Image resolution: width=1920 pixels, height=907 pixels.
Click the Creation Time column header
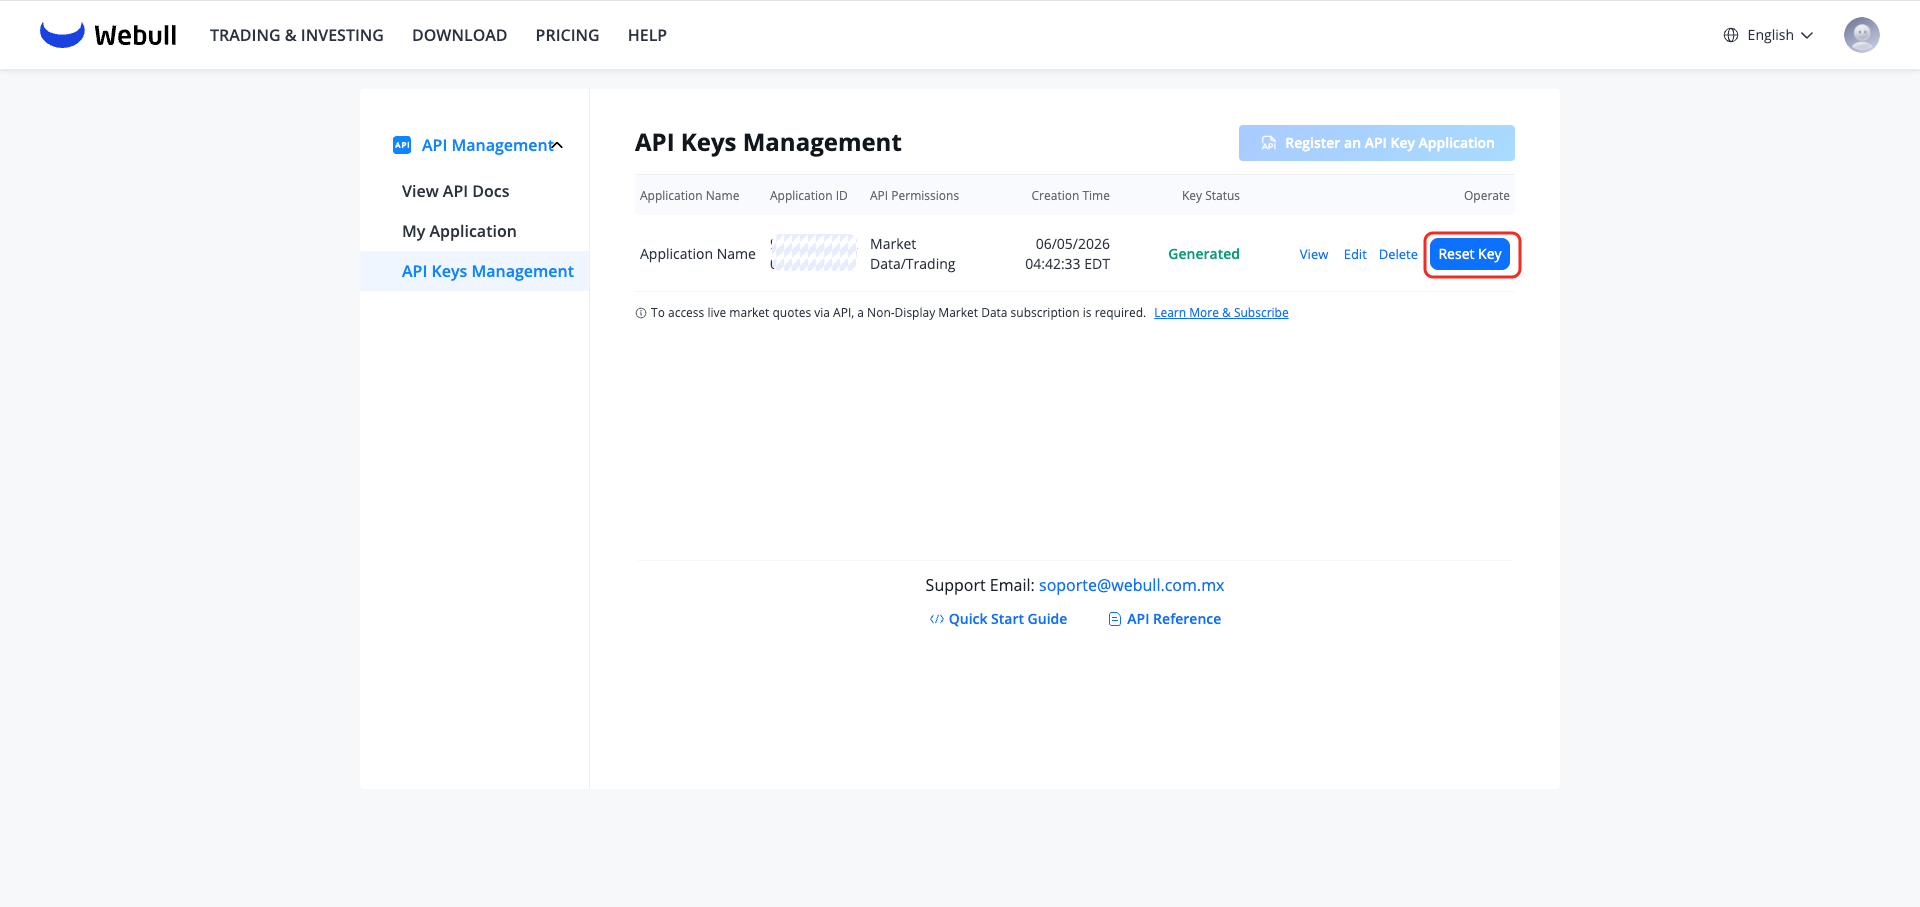(1071, 196)
